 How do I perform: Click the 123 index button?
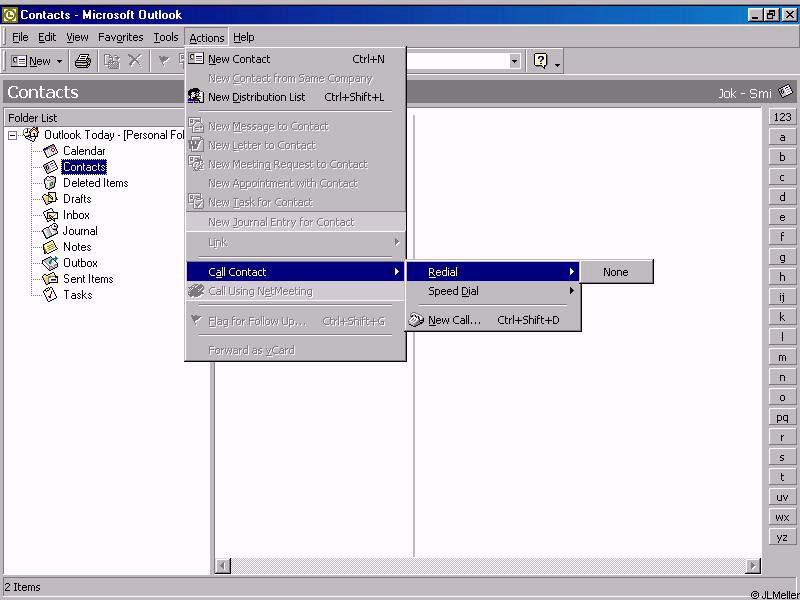[x=782, y=117]
